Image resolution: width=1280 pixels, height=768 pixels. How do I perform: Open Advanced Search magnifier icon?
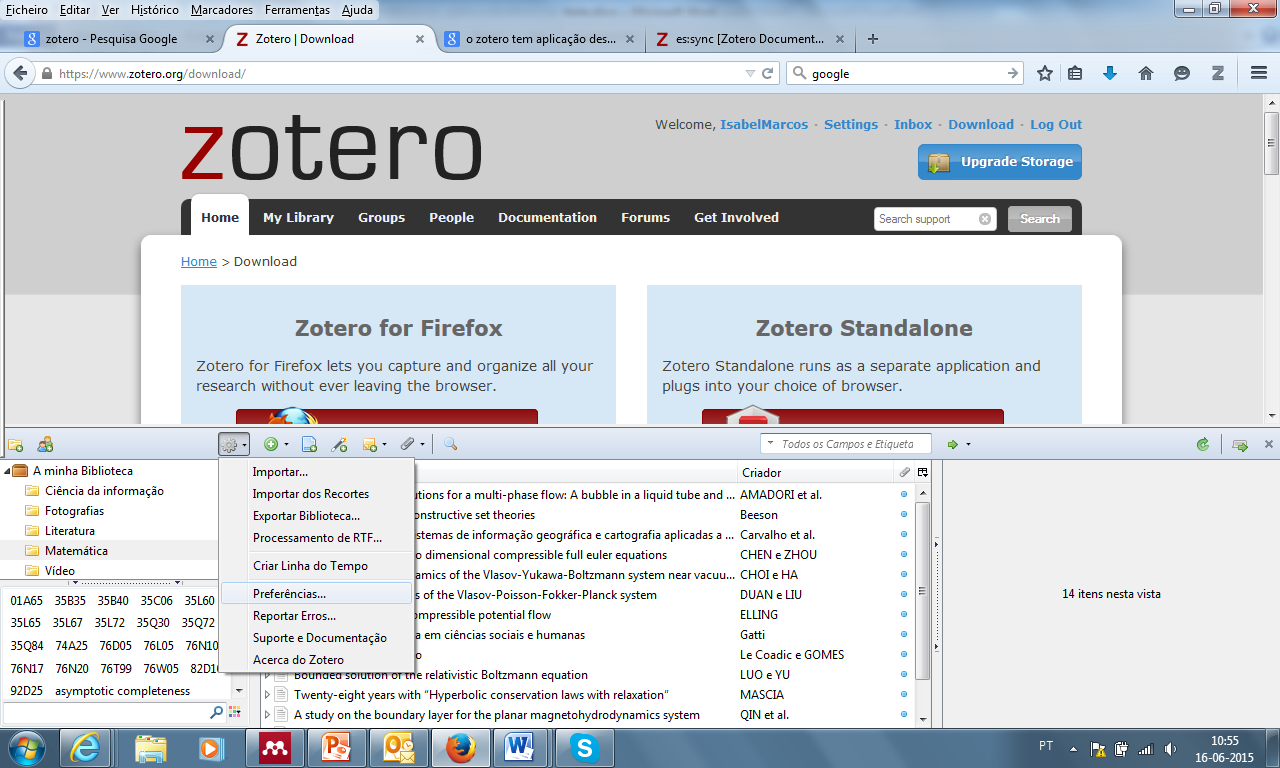tap(450, 444)
